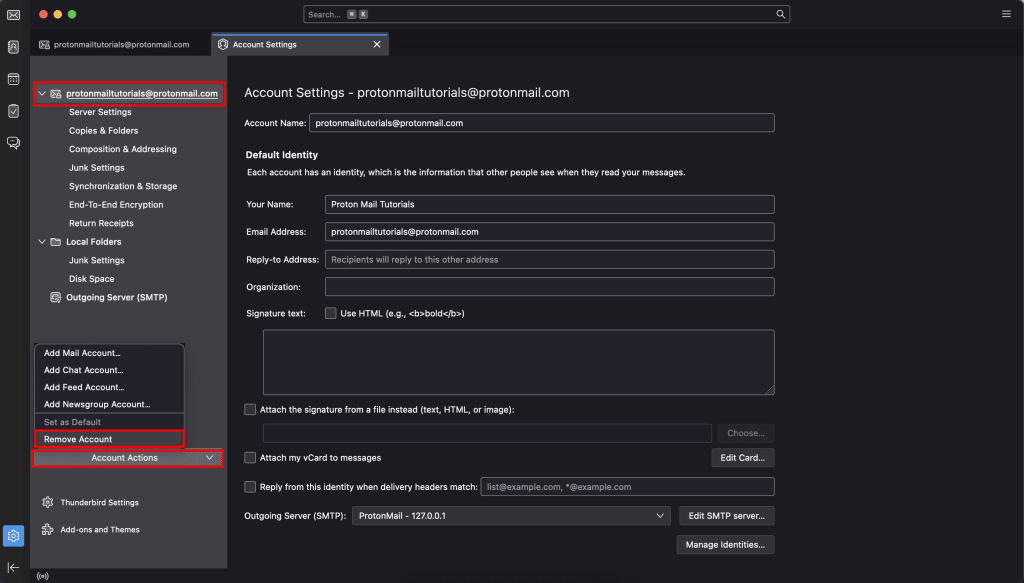1024x583 pixels.
Task: Close the Account Settings tab
Action: (x=377, y=44)
